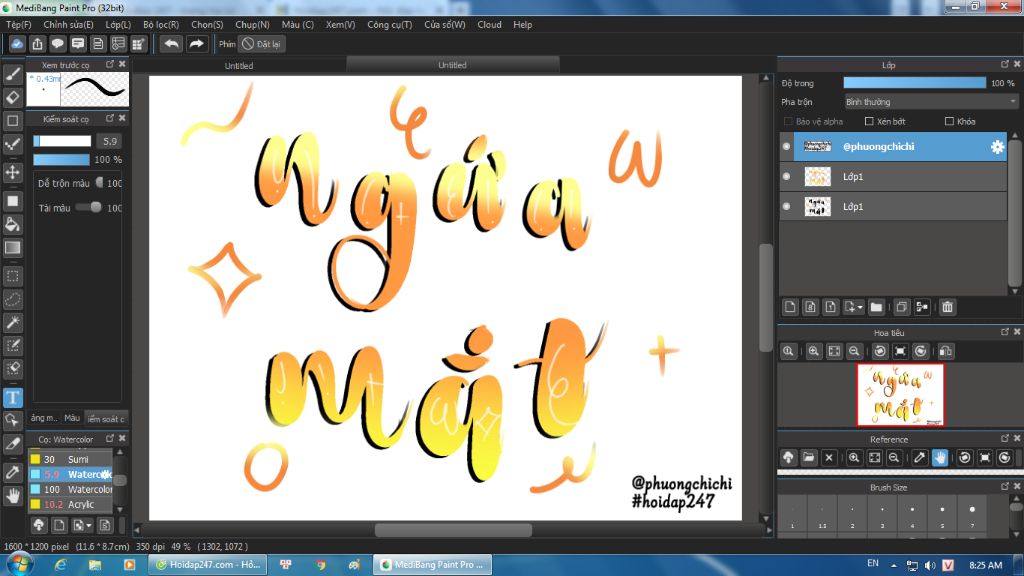The image size is (1024, 576).
Task: Select the Bucket fill tool
Action: 12,225
